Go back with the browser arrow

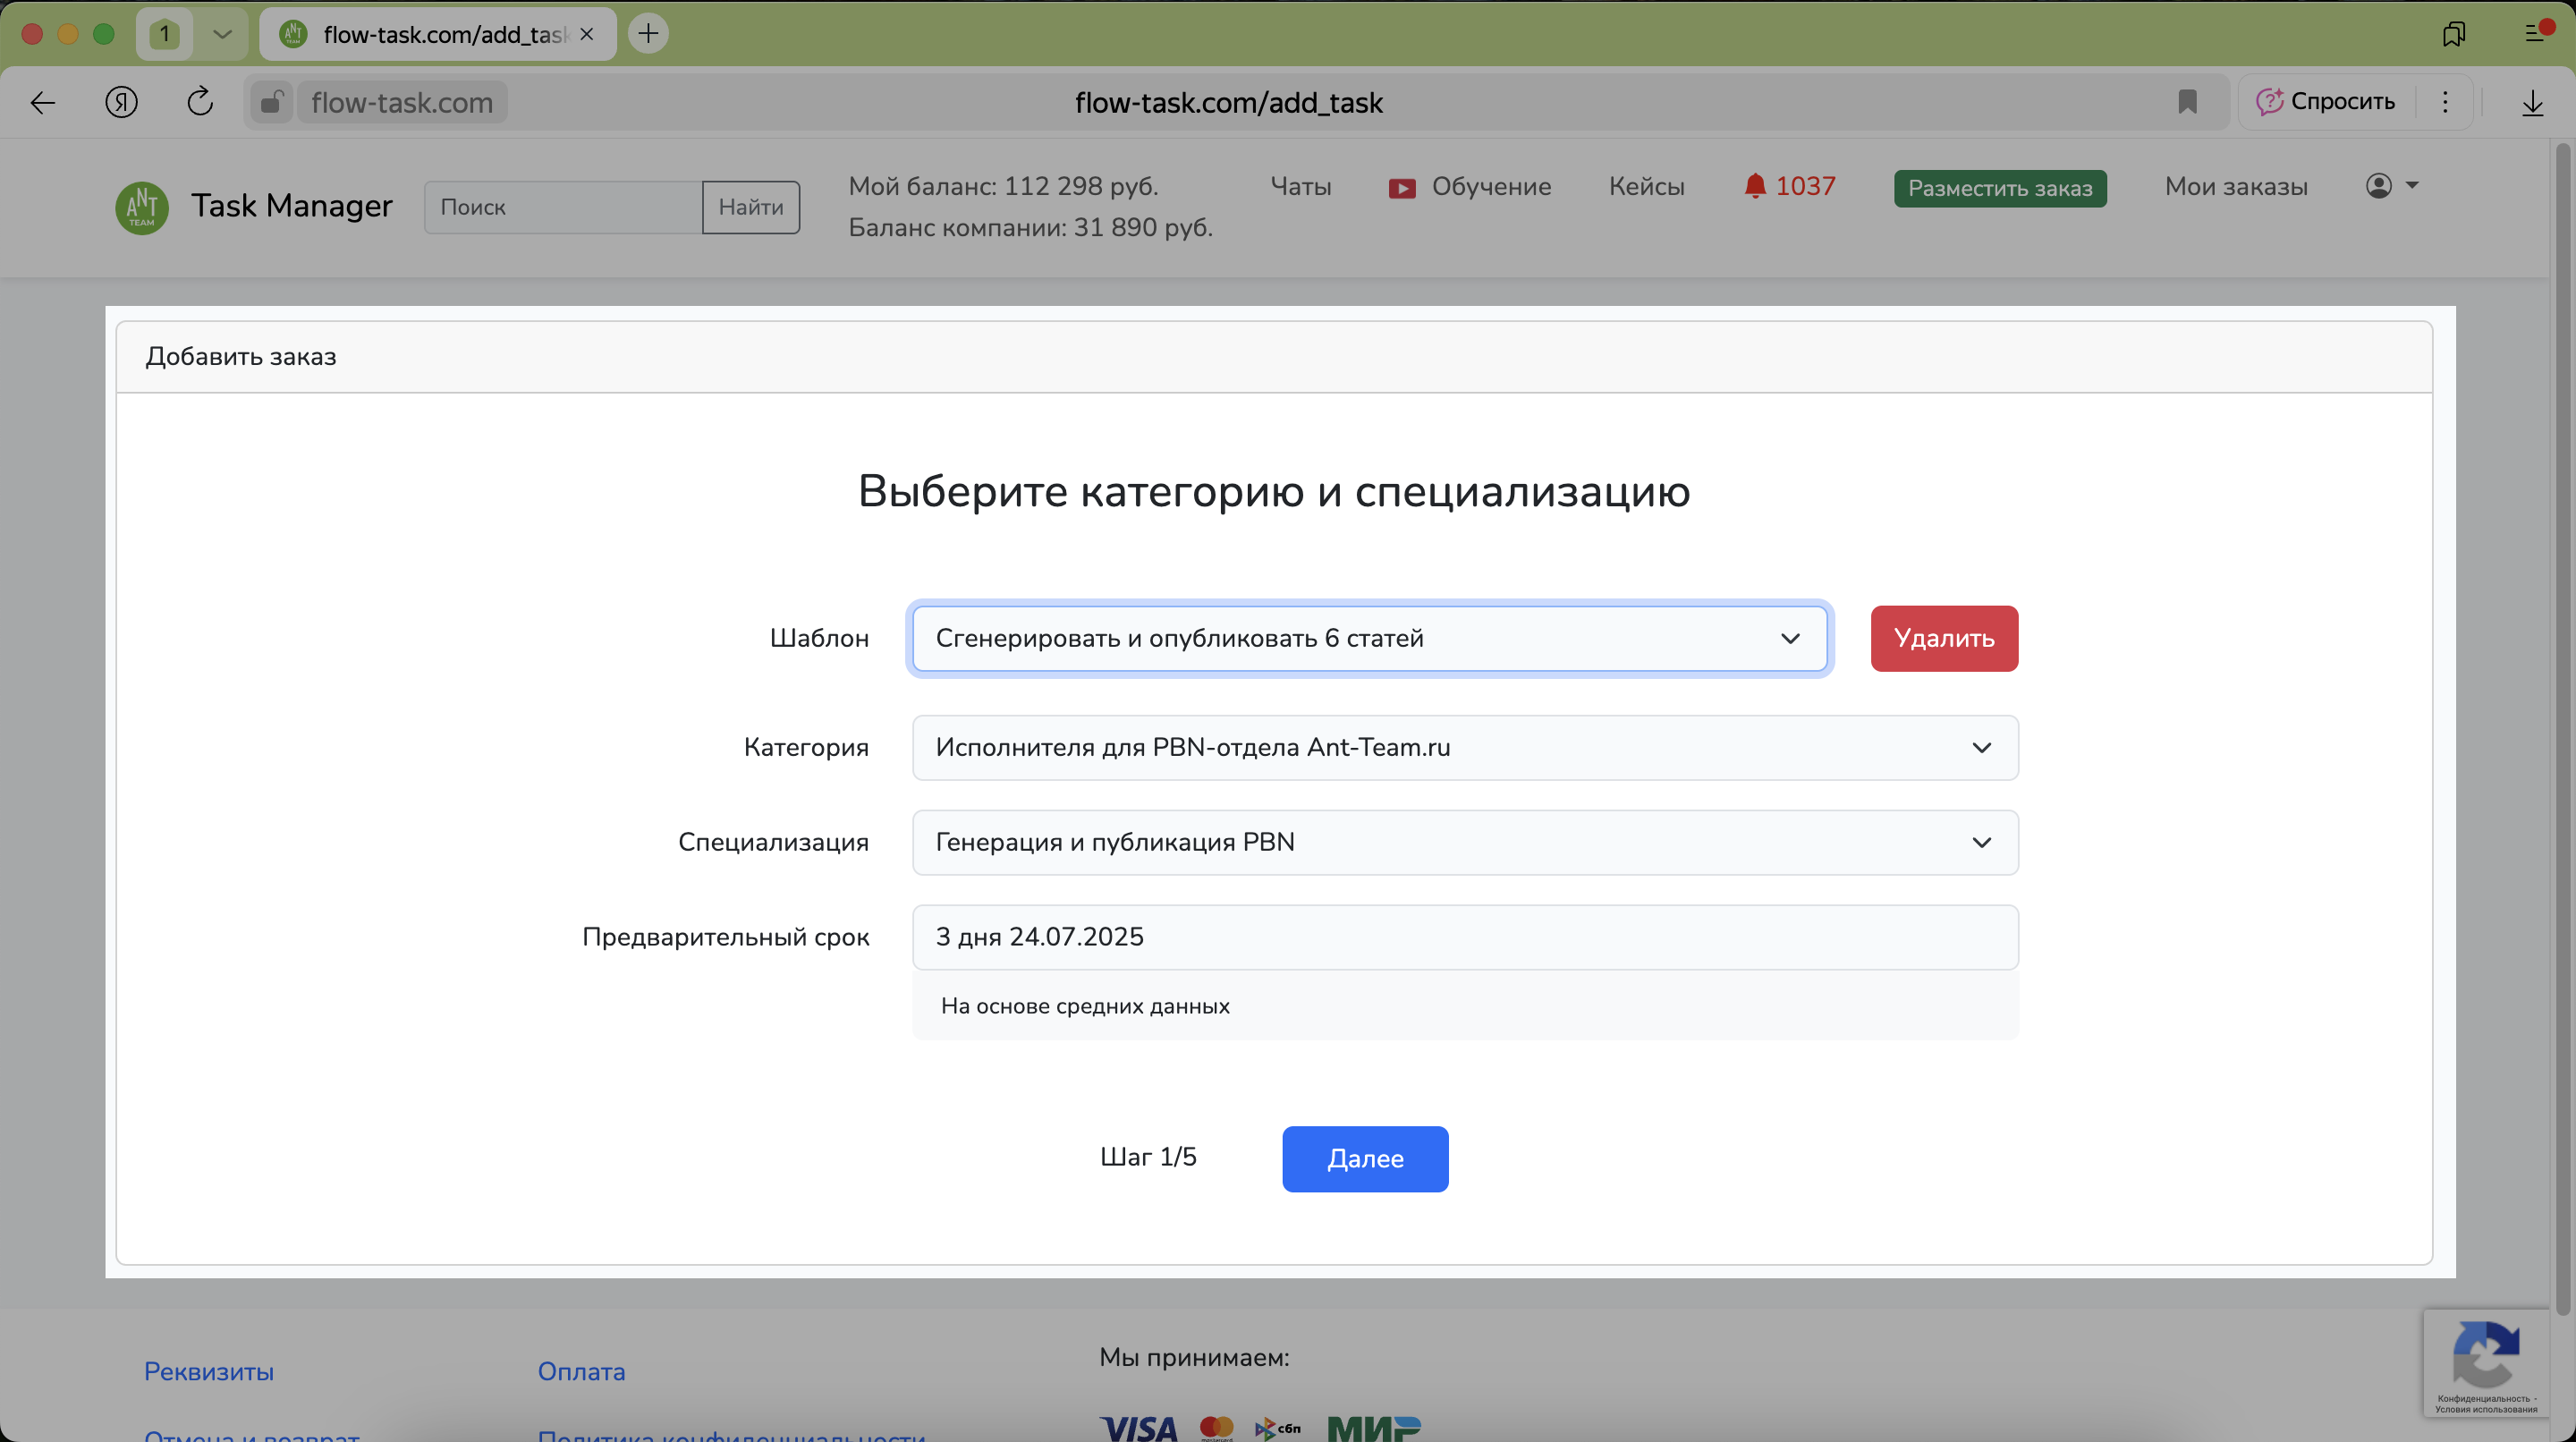point(43,102)
